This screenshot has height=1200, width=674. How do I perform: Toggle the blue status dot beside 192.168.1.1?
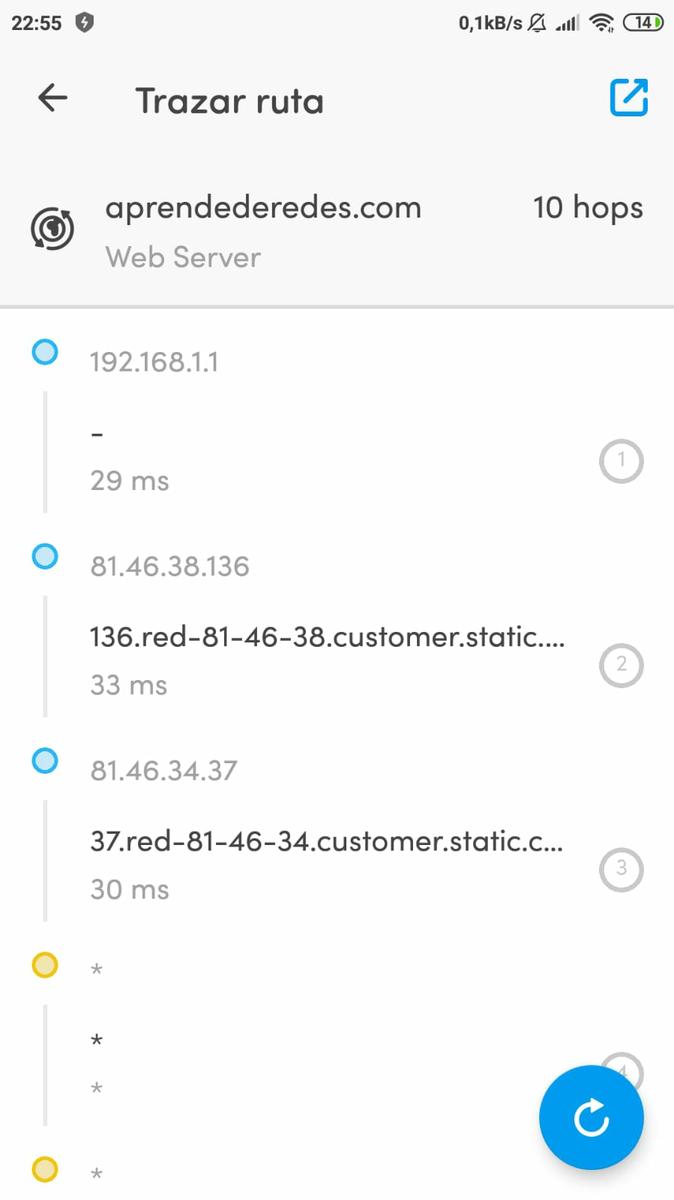pos(44,351)
